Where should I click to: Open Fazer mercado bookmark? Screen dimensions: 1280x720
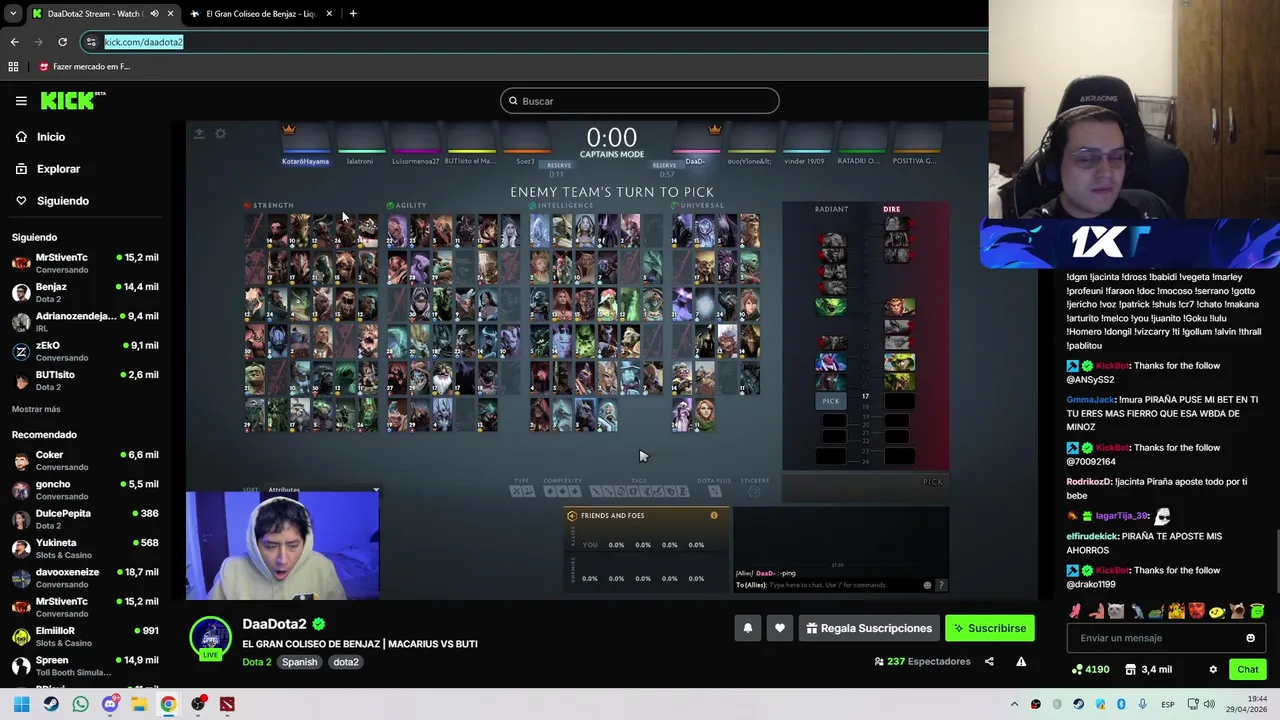[x=85, y=67]
